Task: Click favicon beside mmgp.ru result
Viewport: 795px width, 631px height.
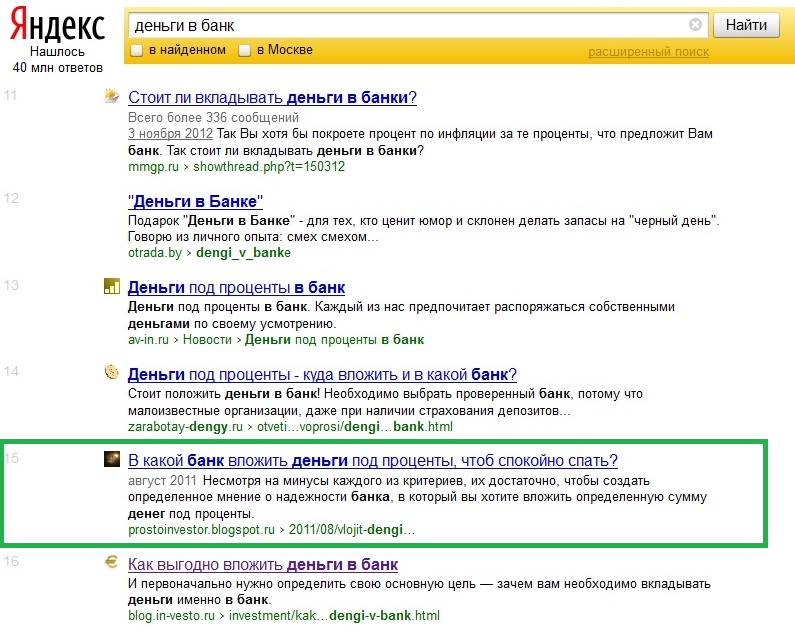Action: point(112,96)
